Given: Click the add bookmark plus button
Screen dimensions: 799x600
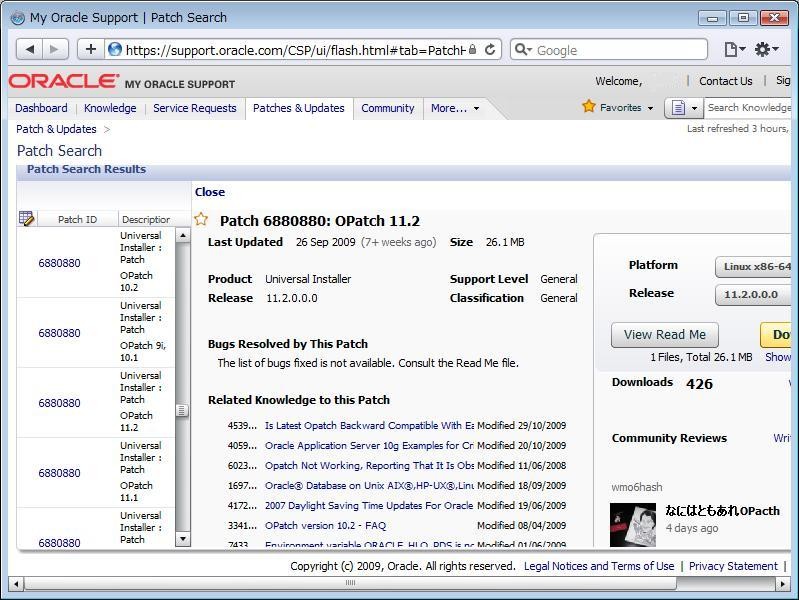Looking at the screenshot, I should click(91, 49).
